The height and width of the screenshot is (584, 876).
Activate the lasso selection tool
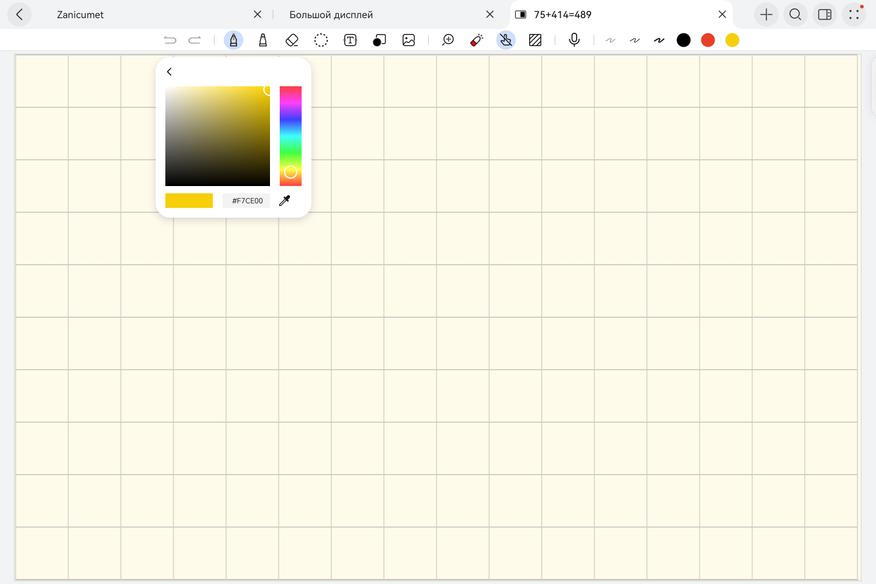321,40
